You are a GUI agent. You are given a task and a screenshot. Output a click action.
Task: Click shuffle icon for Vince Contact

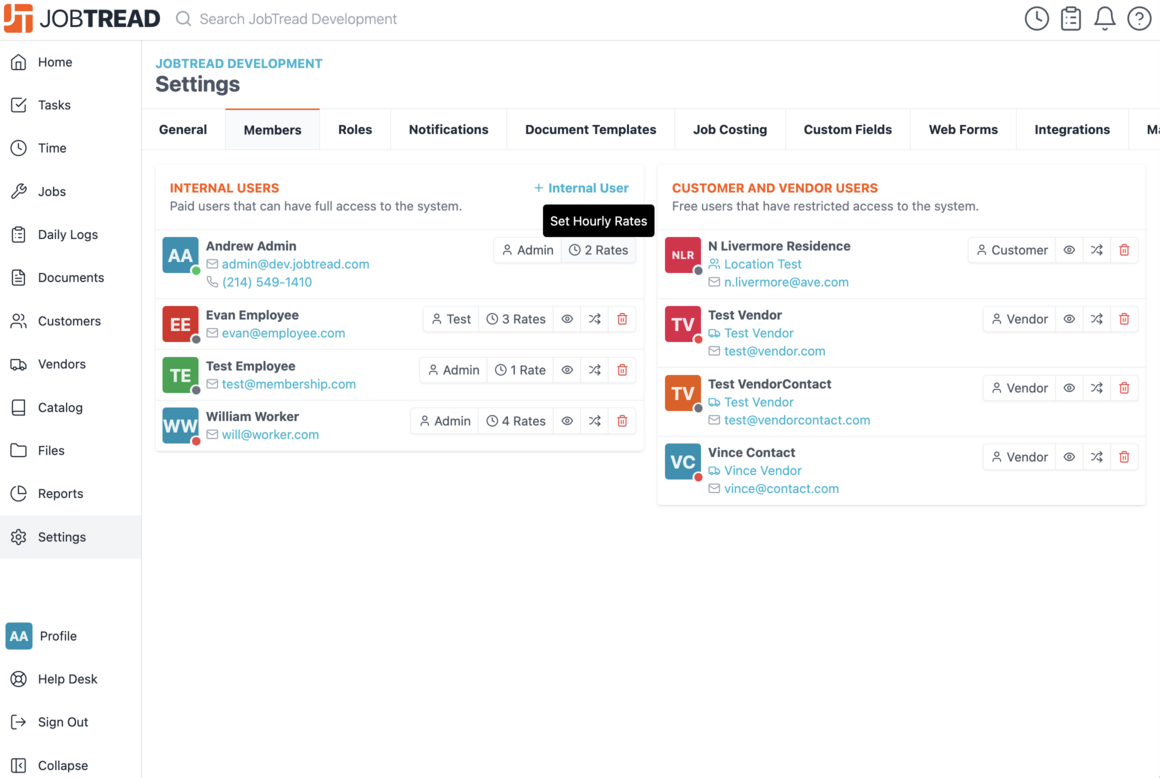[x=1096, y=457]
